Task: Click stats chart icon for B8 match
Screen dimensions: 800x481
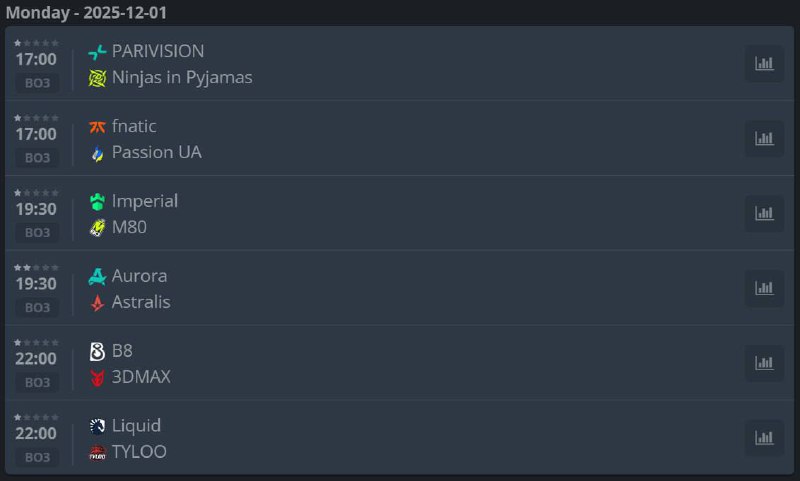Action: tap(764, 364)
